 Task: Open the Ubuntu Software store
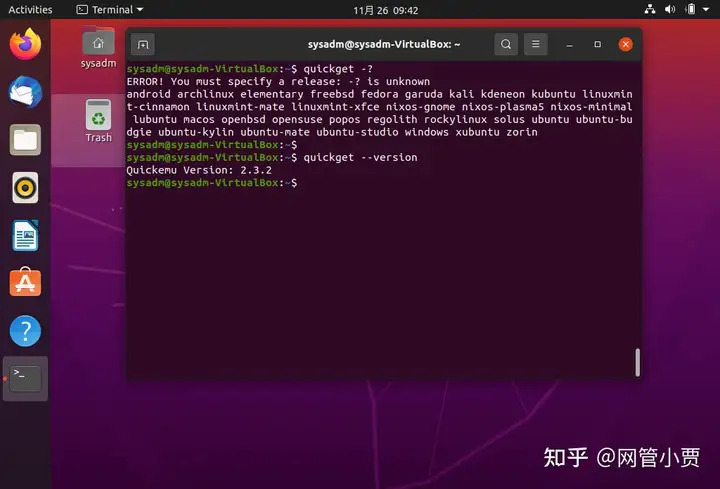[x=25, y=282]
